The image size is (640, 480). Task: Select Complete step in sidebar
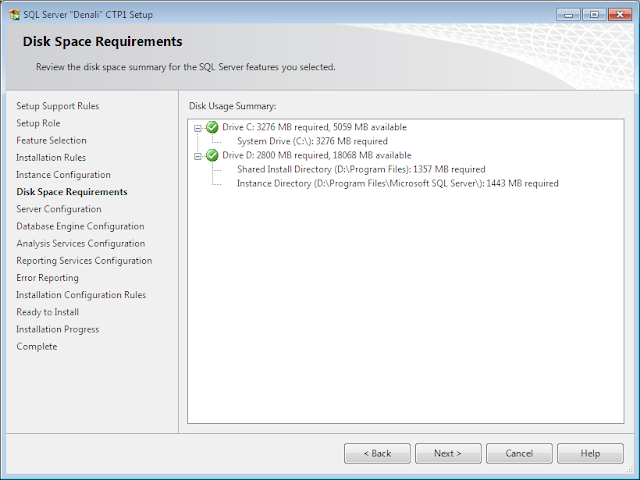pos(37,346)
